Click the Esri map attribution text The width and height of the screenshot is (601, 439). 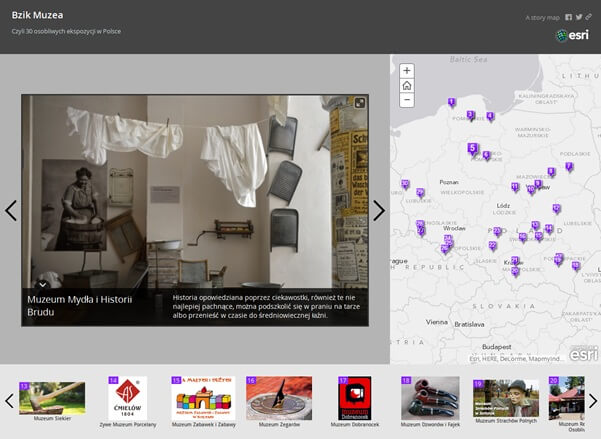[517, 359]
